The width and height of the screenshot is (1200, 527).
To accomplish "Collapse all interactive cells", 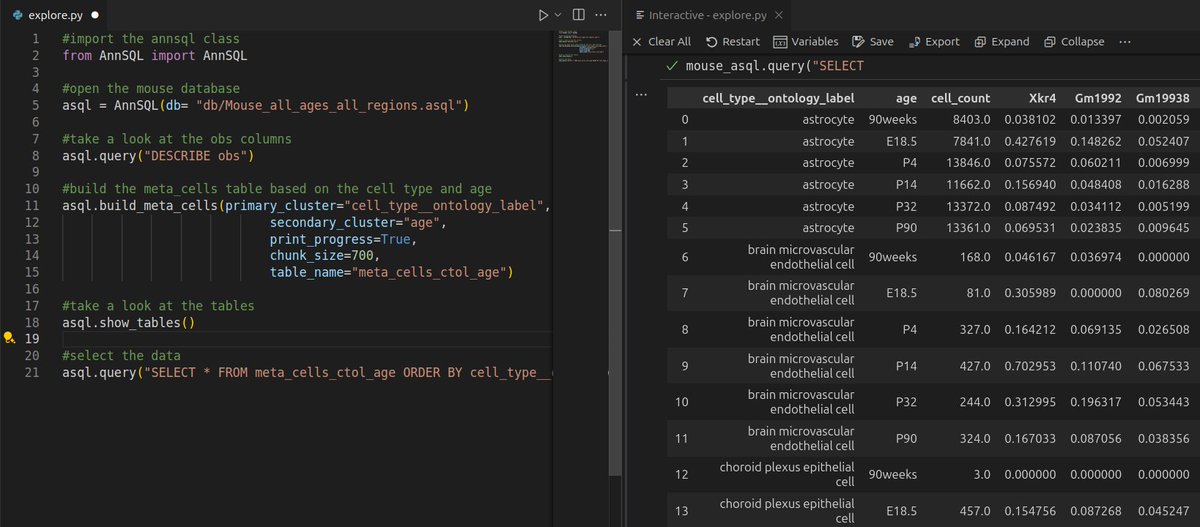I will (1074, 42).
